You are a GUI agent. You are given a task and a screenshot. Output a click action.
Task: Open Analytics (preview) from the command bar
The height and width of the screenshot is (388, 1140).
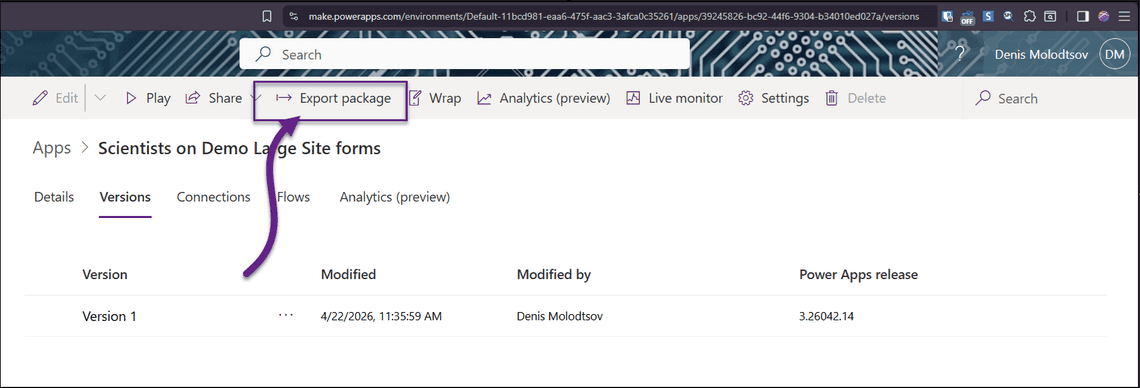click(544, 98)
